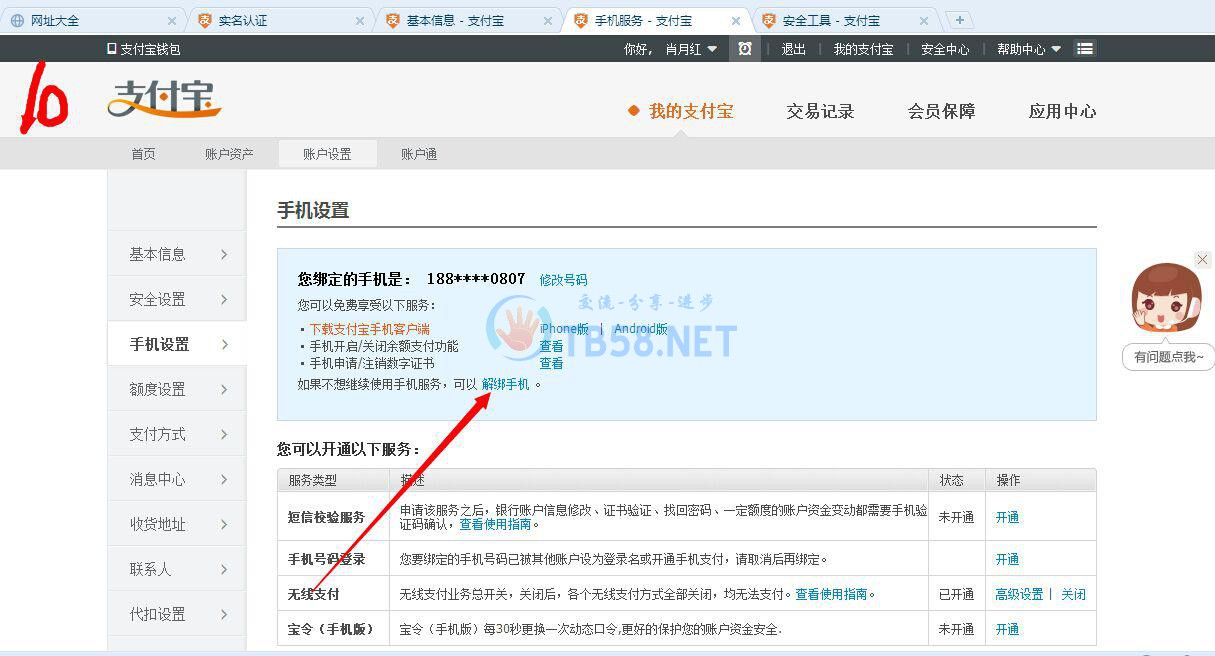Open 联系人 in the left sidebar
This screenshot has width=1215, height=656.
(177, 569)
